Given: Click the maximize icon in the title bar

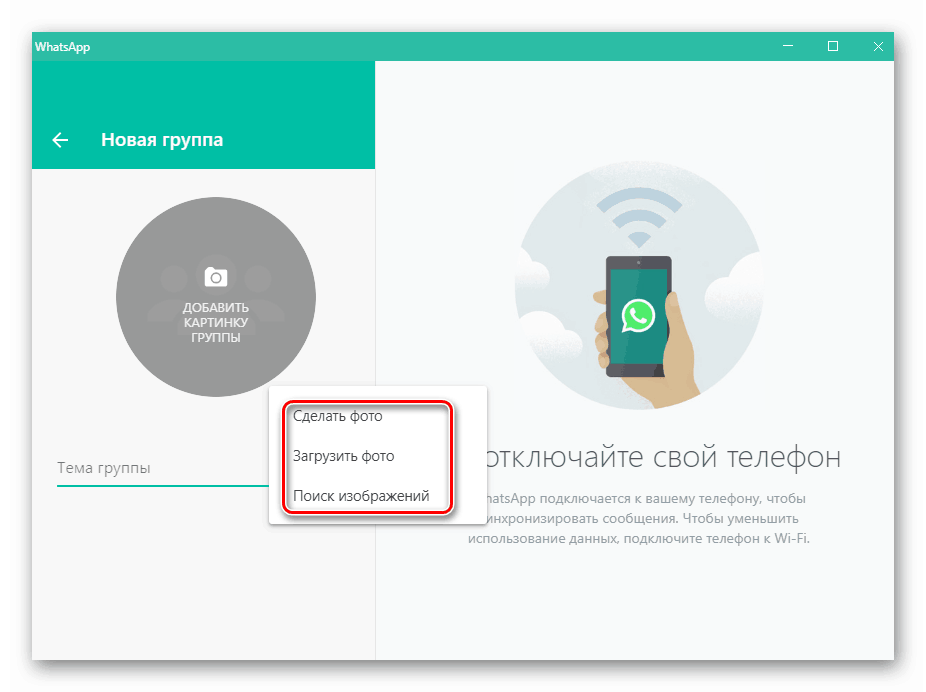Looking at the screenshot, I should pyautogui.click(x=832, y=46).
